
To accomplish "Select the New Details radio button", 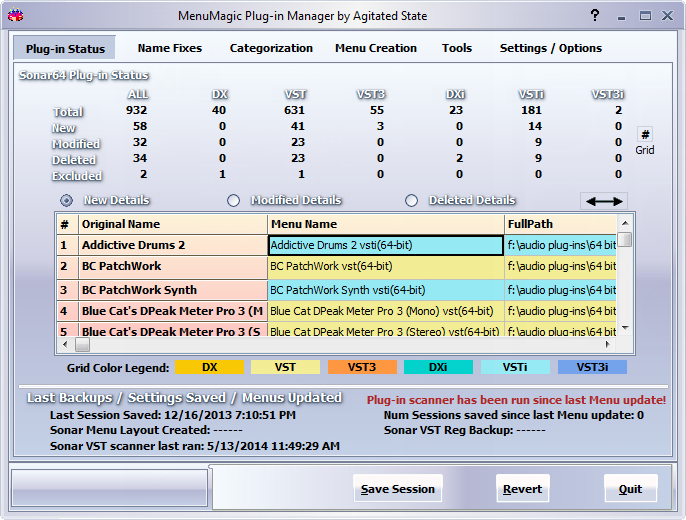I will pyautogui.click(x=66, y=200).
